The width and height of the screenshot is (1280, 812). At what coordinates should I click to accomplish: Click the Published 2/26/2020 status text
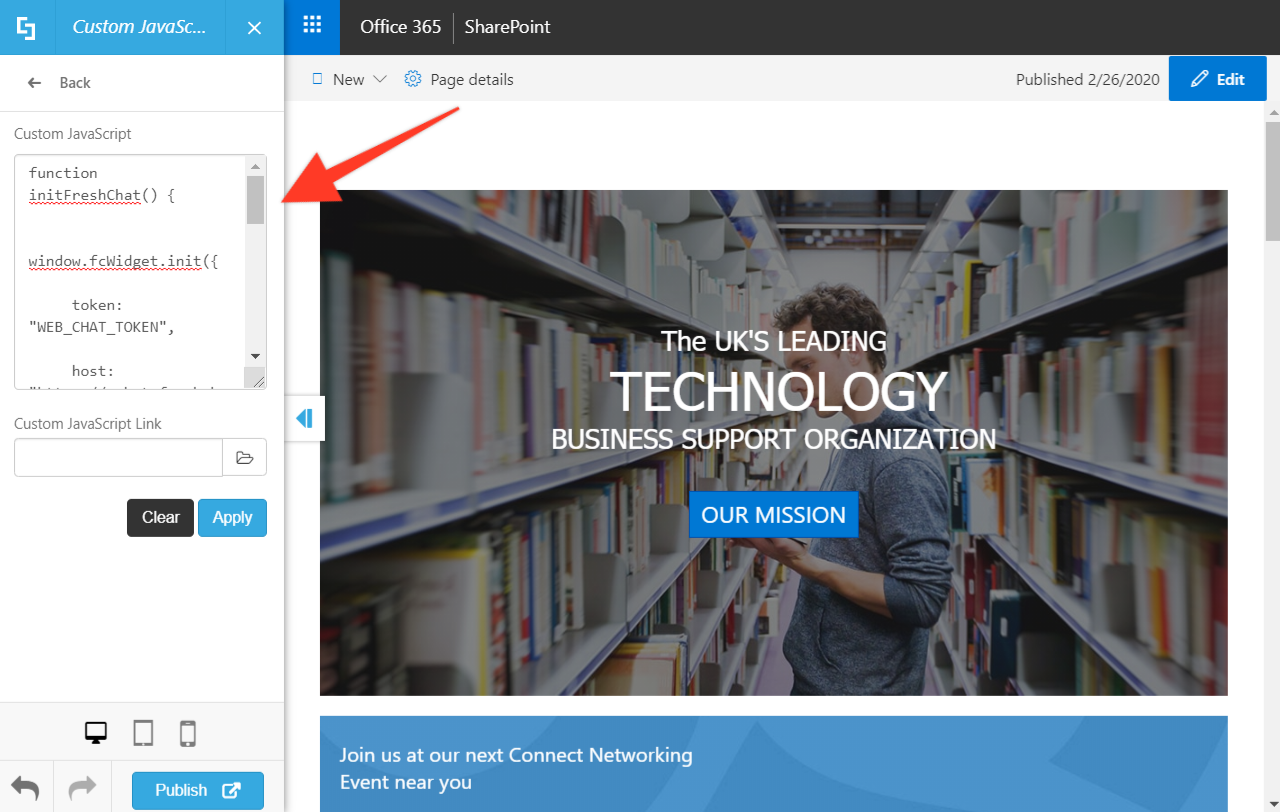[x=1087, y=79]
